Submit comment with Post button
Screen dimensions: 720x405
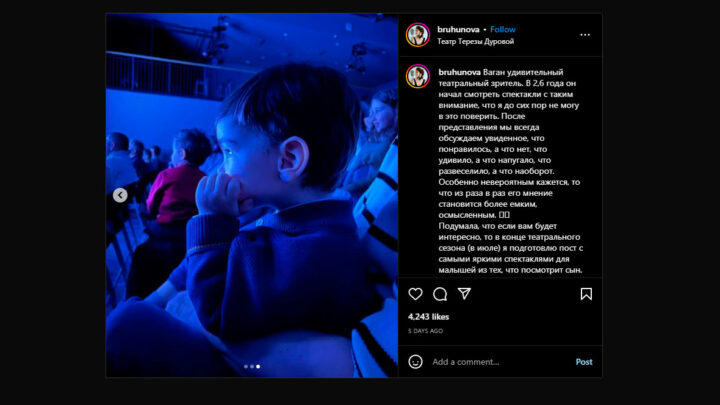584,362
